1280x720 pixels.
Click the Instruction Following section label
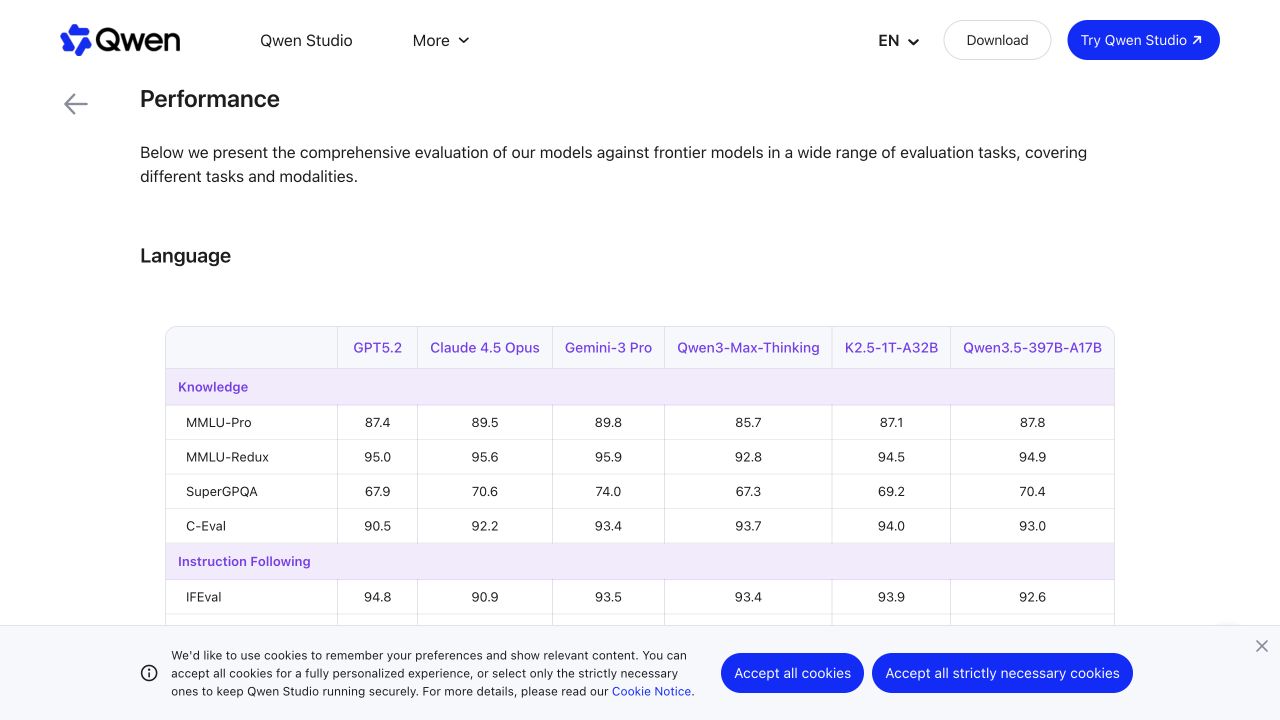[x=244, y=562]
